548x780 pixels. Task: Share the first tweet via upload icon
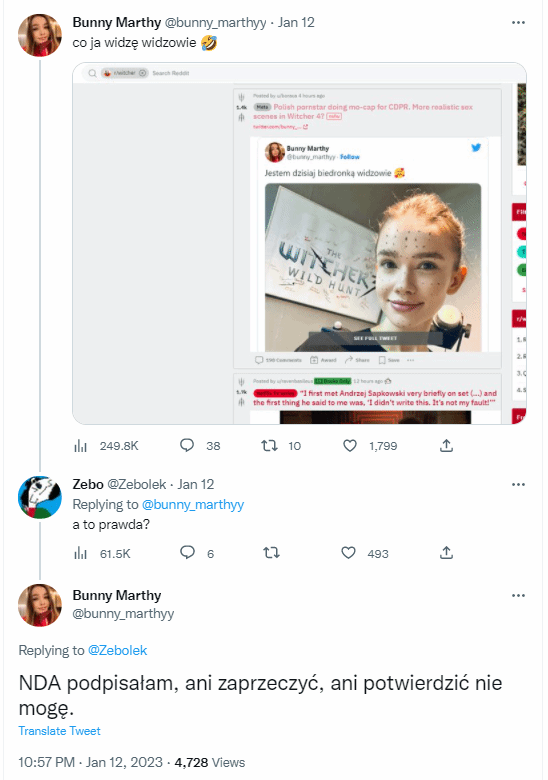point(447,445)
